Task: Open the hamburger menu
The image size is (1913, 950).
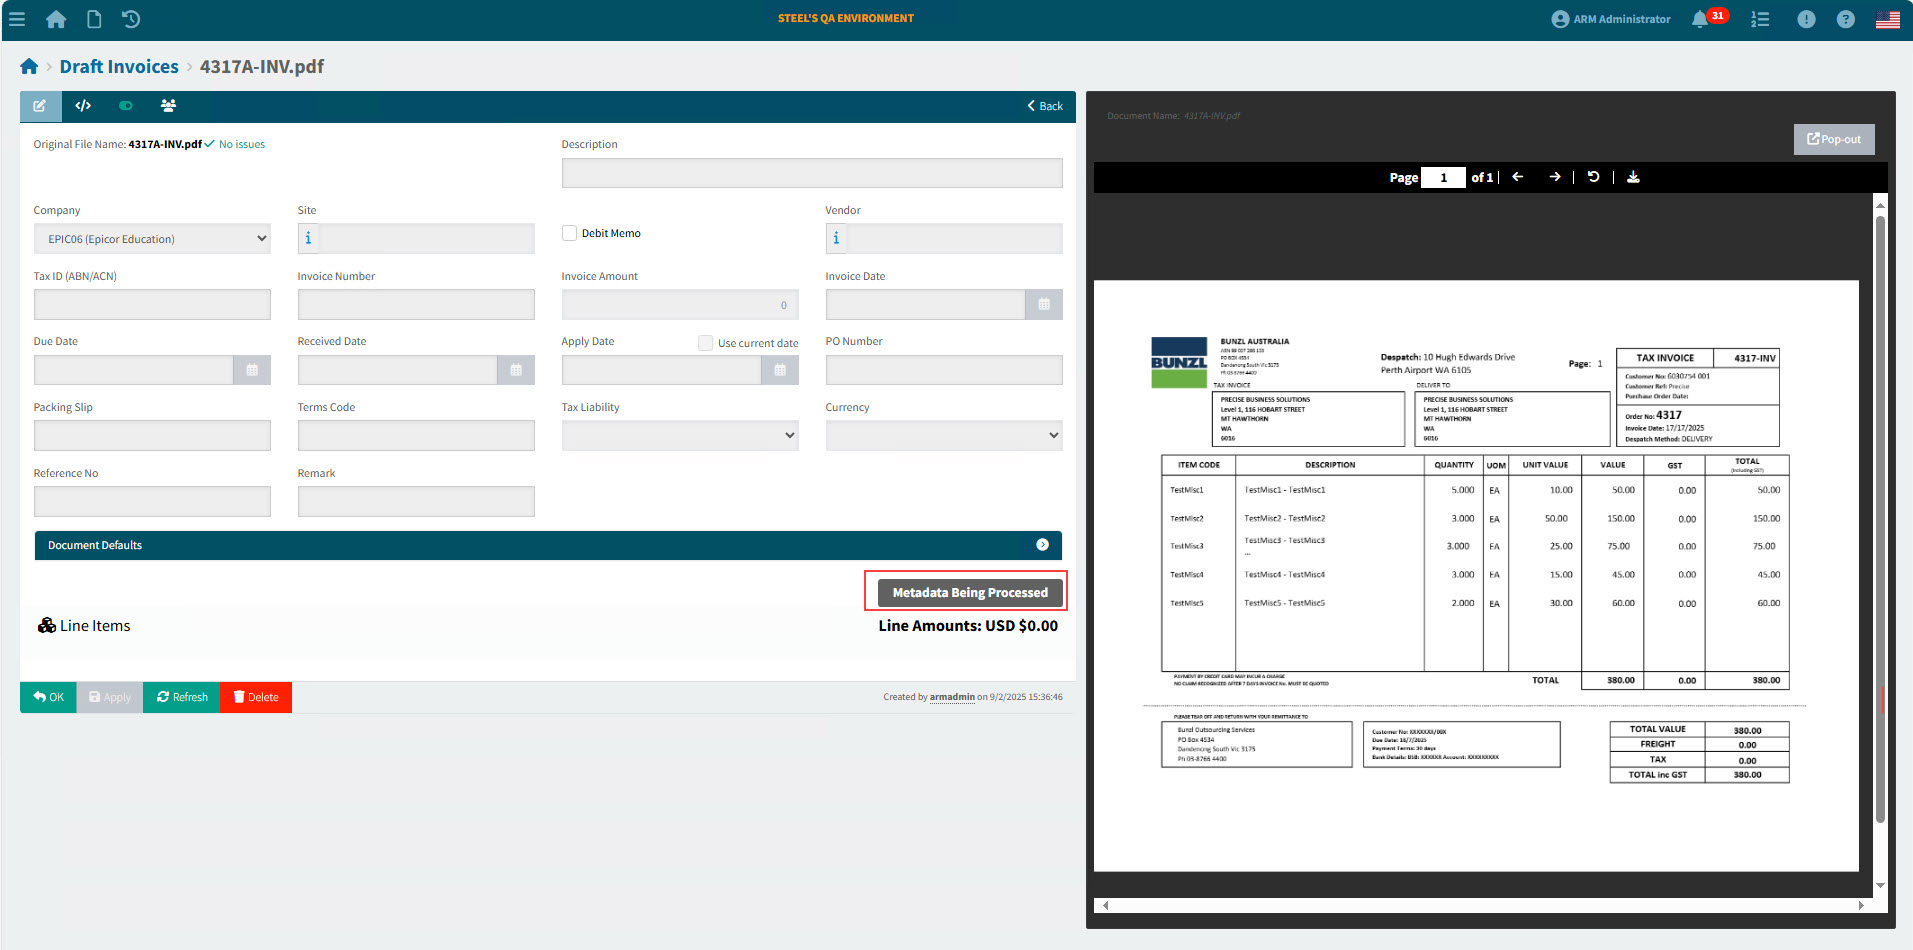Action: pos(17,19)
